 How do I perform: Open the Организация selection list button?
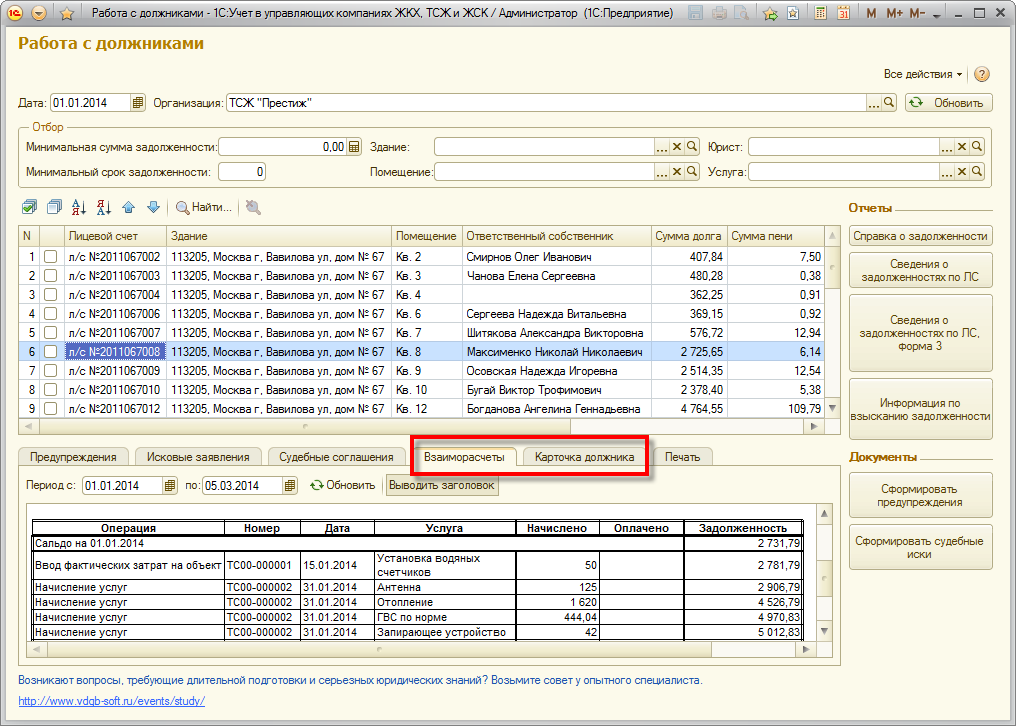click(x=874, y=102)
